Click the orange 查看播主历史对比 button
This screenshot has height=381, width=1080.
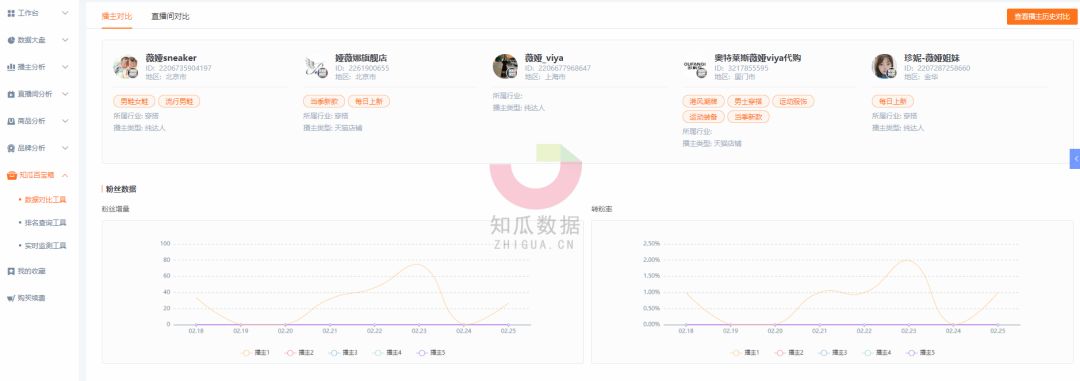pyautogui.click(x=1041, y=17)
